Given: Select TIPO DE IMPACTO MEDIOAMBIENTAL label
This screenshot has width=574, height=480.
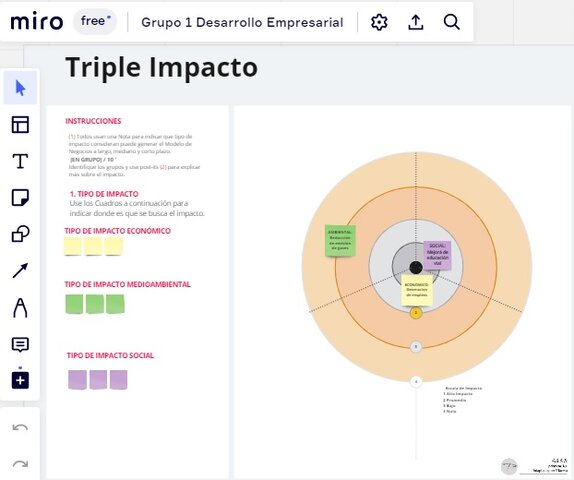Looking at the screenshot, I should (x=128, y=284).
